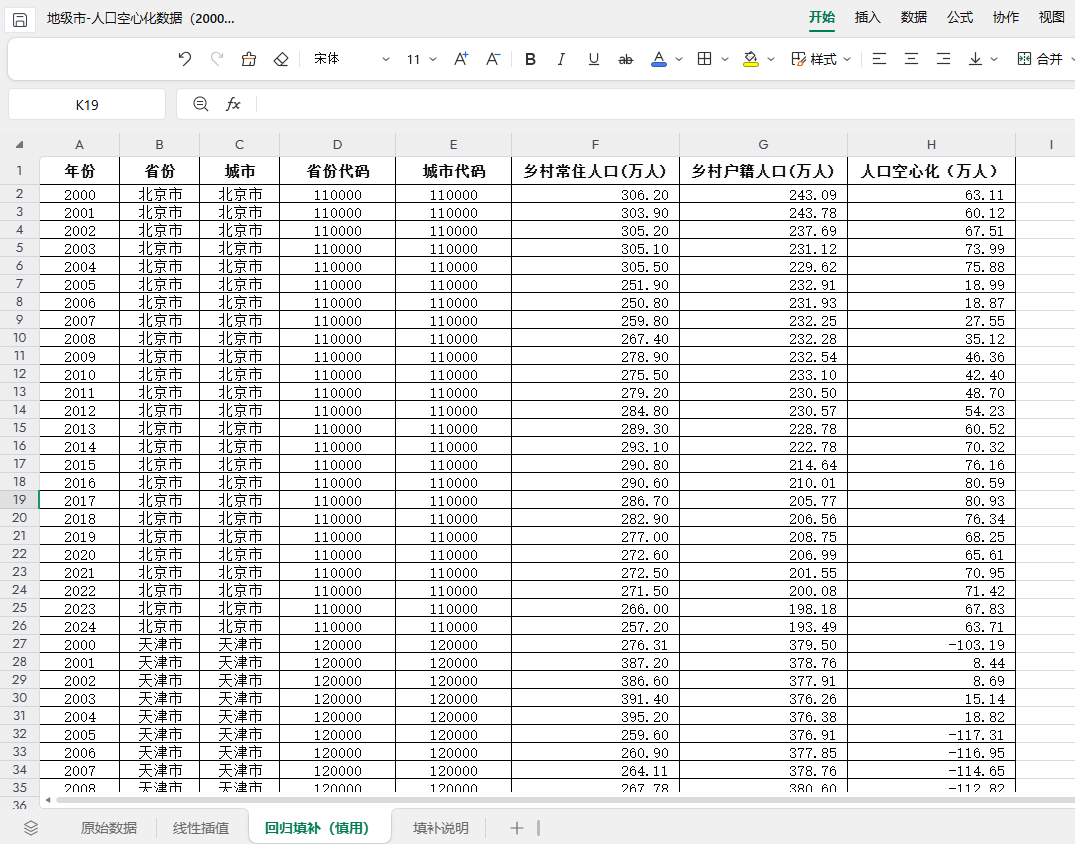Viewport: 1075px width, 844px height.
Task: Activate the format painter icon
Action: 249,59
